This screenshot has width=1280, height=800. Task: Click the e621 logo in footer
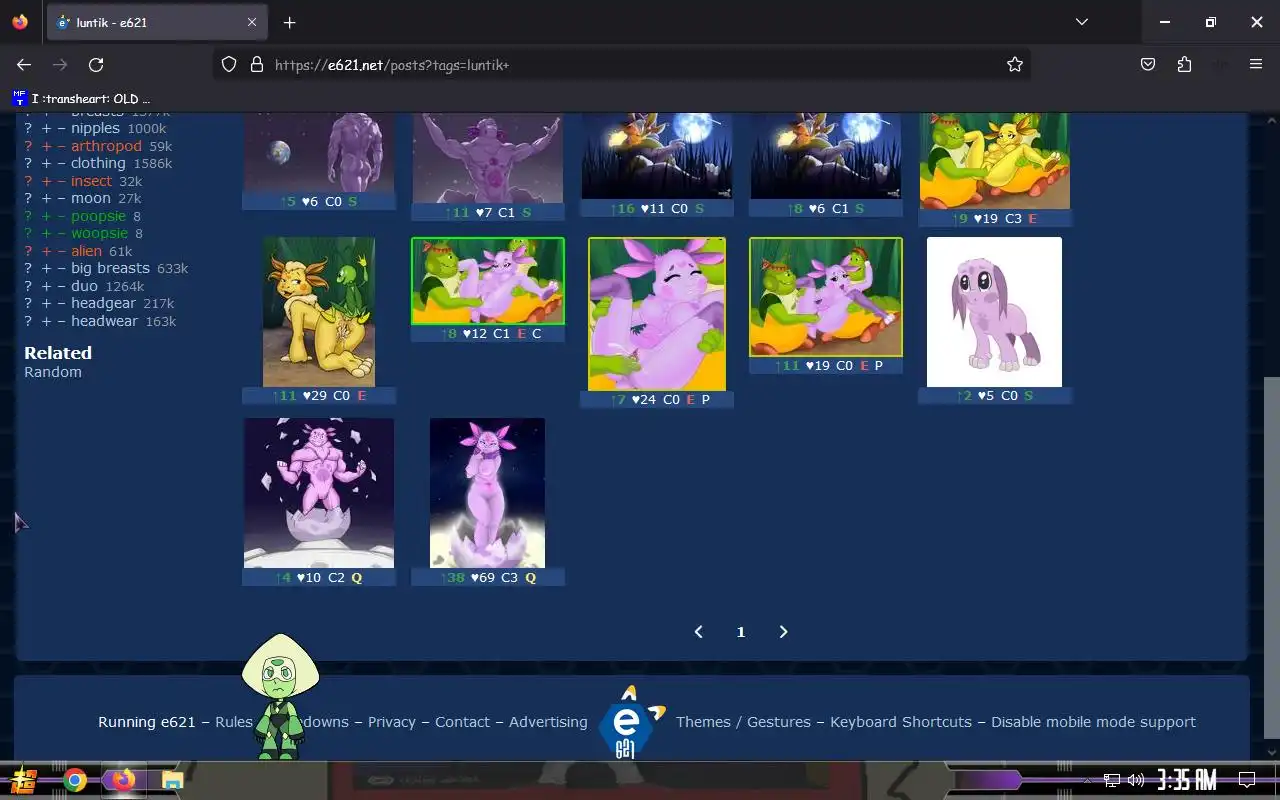click(x=630, y=722)
